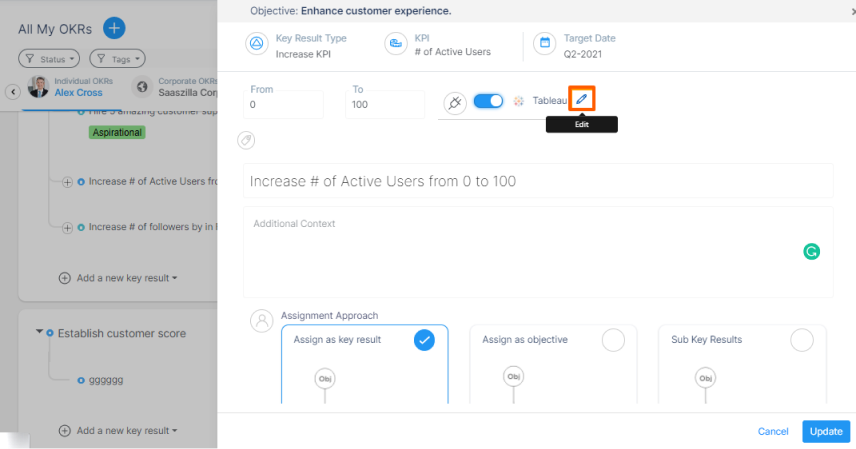Click into the Additional Context text area
This screenshot has width=856, height=449.
pyautogui.click(x=538, y=252)
